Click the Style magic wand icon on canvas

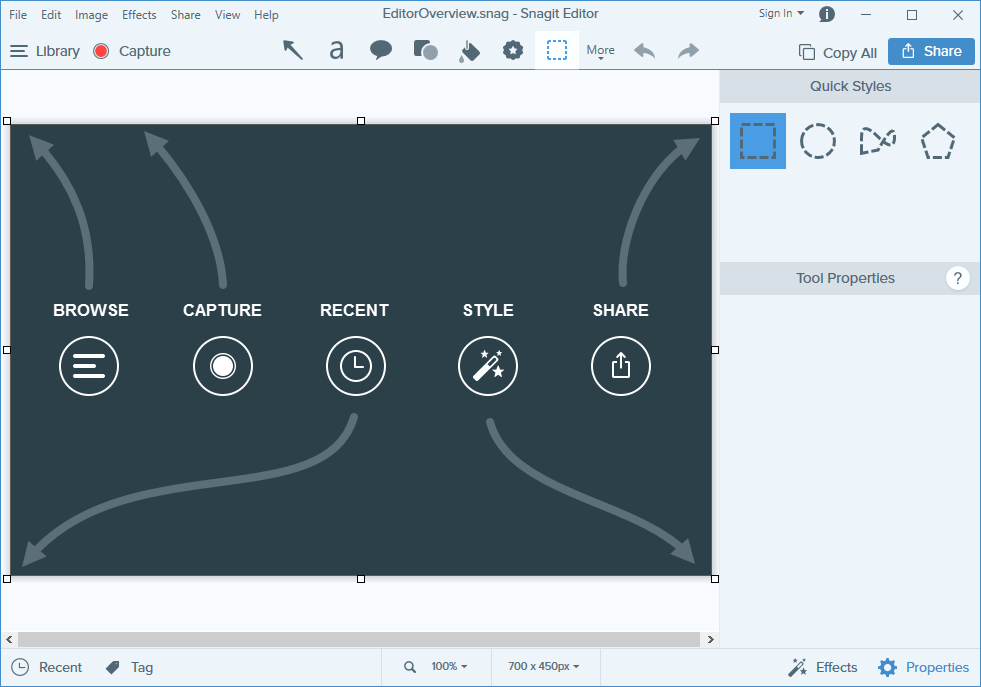pos(488,366)
